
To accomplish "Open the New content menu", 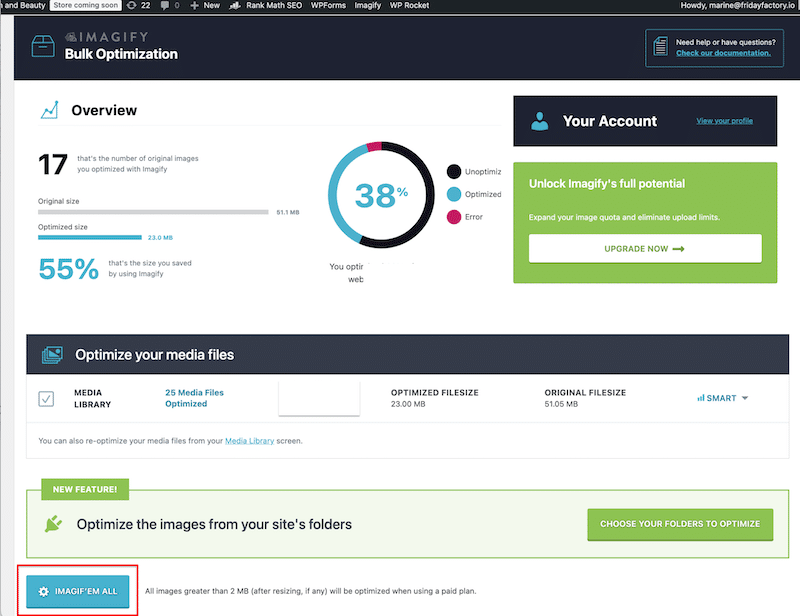I will pyautogui.click(x=205, y=5).
